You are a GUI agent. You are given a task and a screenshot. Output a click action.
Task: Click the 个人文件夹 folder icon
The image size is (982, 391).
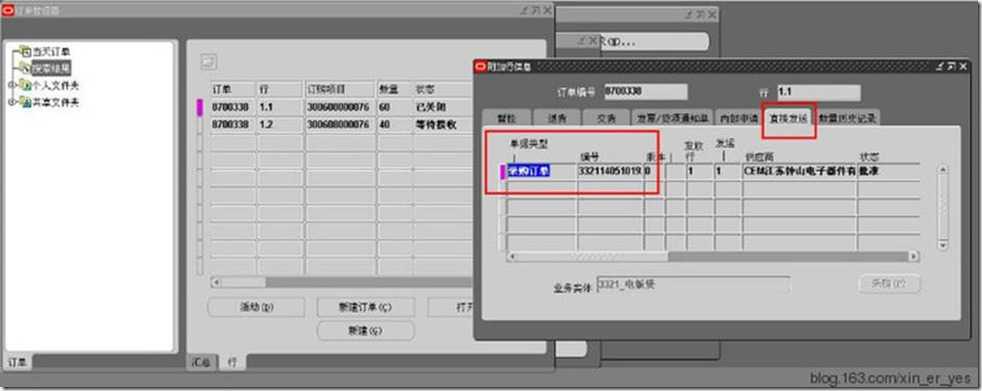pyautogui.click(x=25, y=85)
